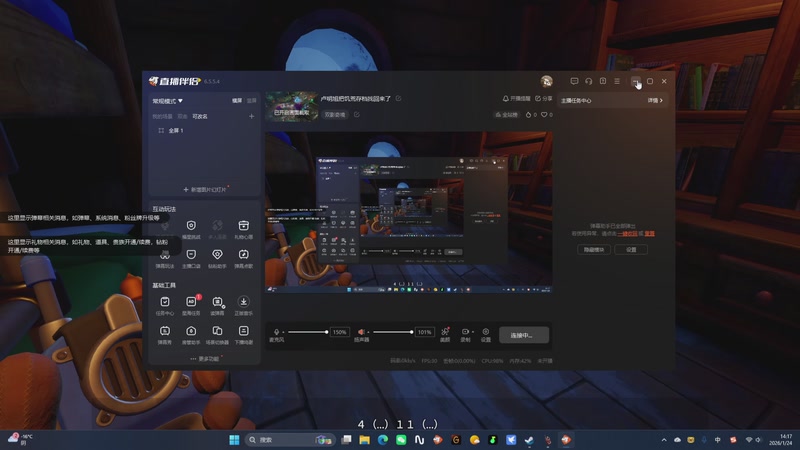Click the 全站榜 ranking button
The height and width of the screenshot is (450, 800).
click(507, 115)
